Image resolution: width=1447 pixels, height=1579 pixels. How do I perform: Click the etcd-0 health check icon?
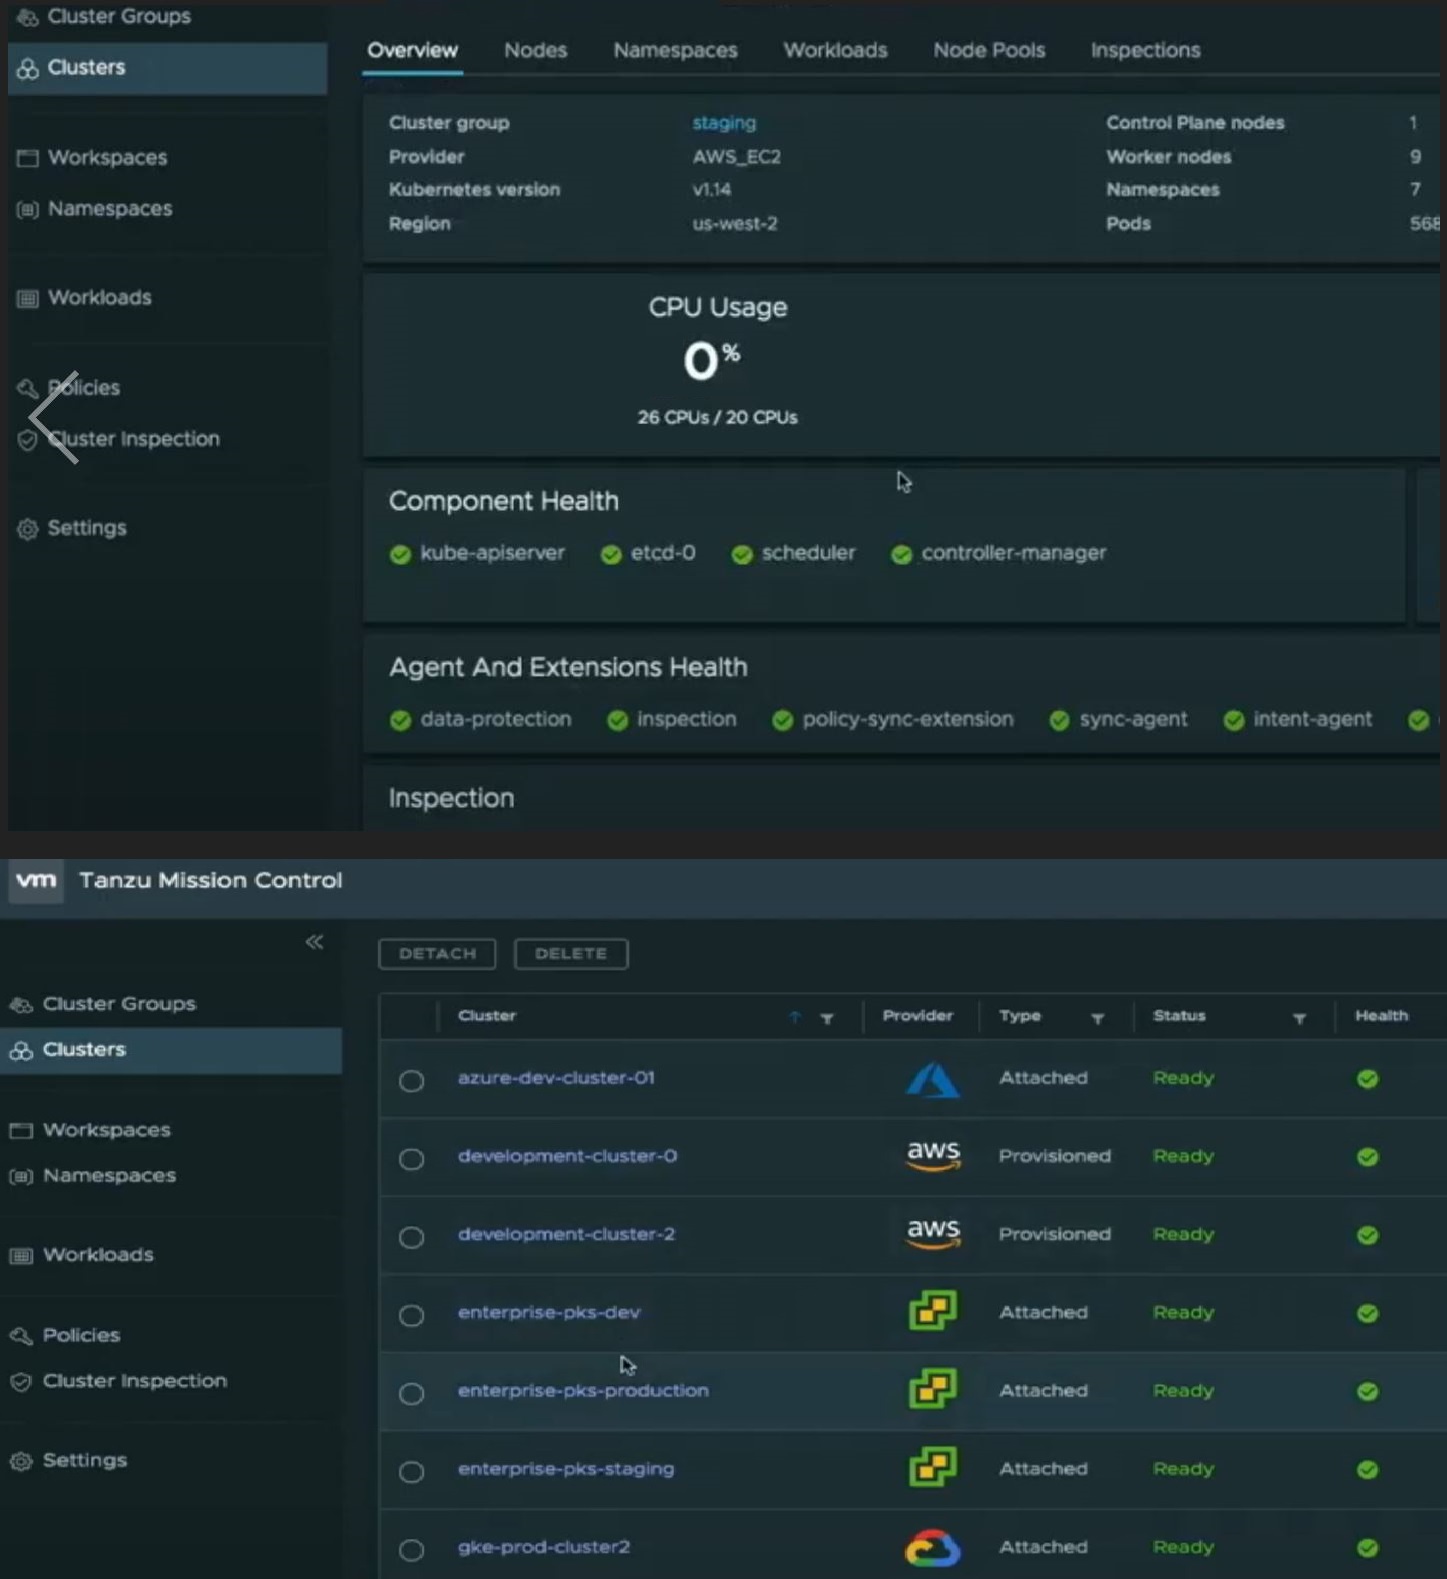(x=611, y=554)
